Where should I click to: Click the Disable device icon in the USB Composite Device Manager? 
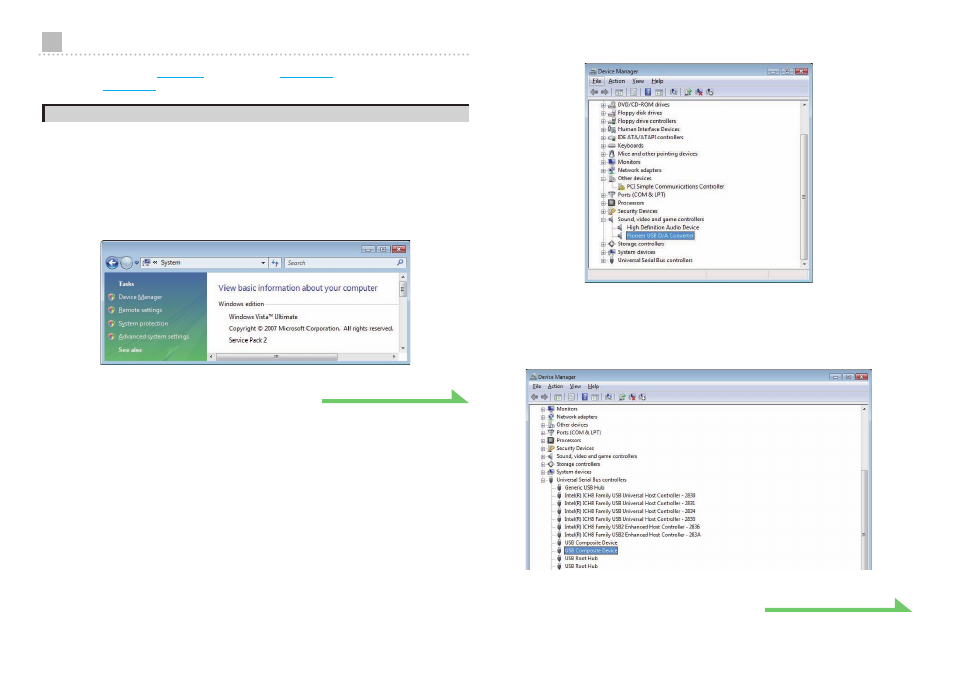tap(642, 397)
